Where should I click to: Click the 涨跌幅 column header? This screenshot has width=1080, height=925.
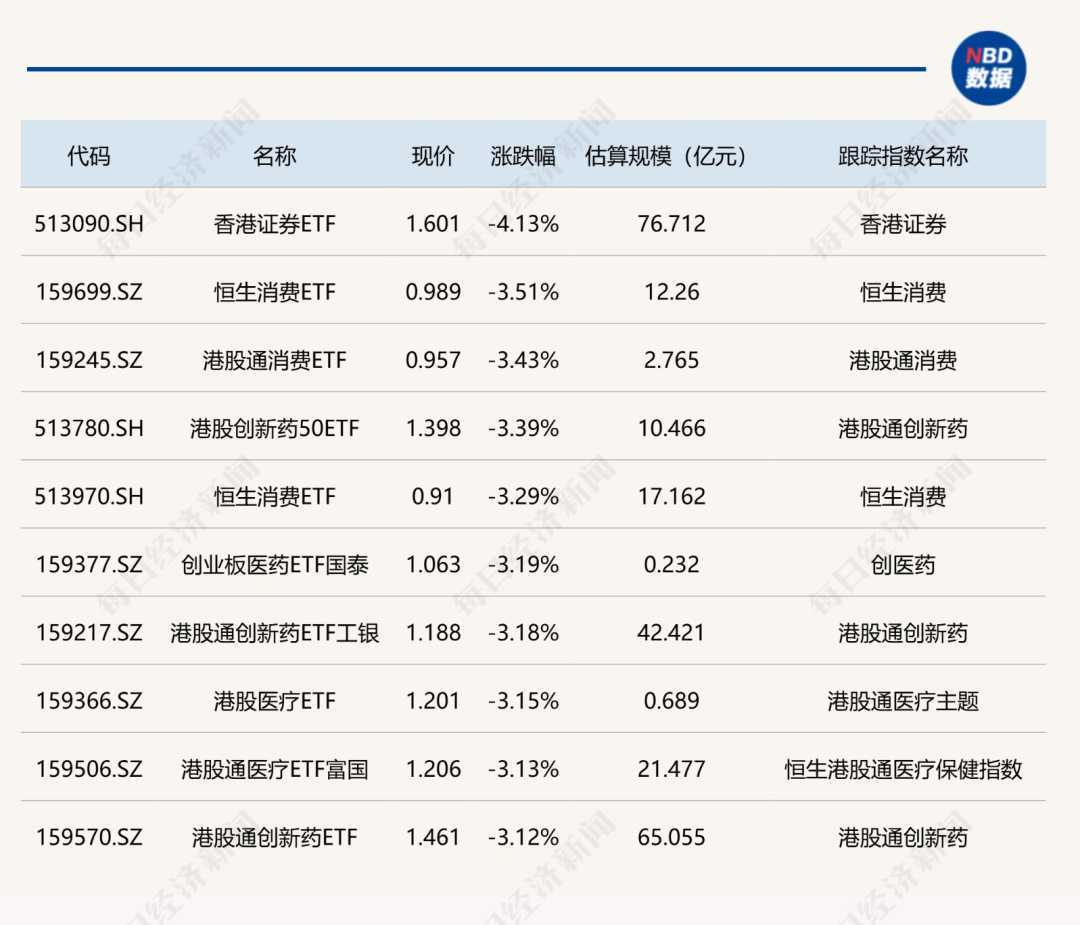pyautogui.click(x=523, y=156)
